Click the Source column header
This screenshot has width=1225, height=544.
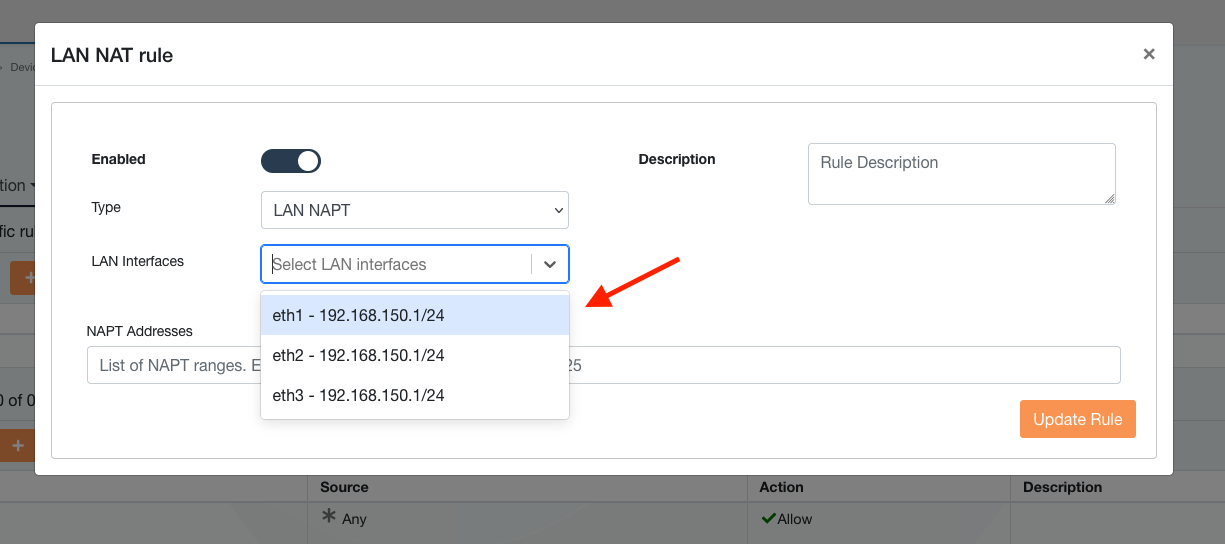pos(344,487)
